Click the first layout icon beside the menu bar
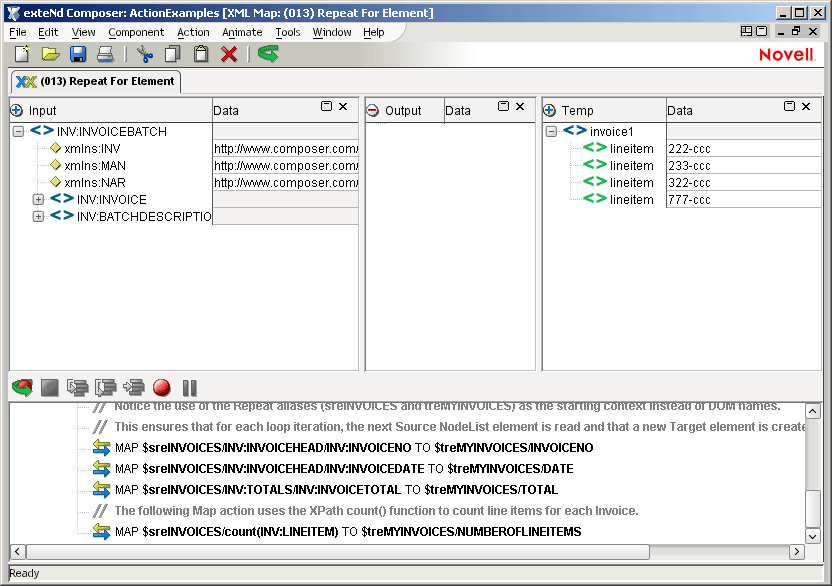The image size is (832, 586). point(746,31)
